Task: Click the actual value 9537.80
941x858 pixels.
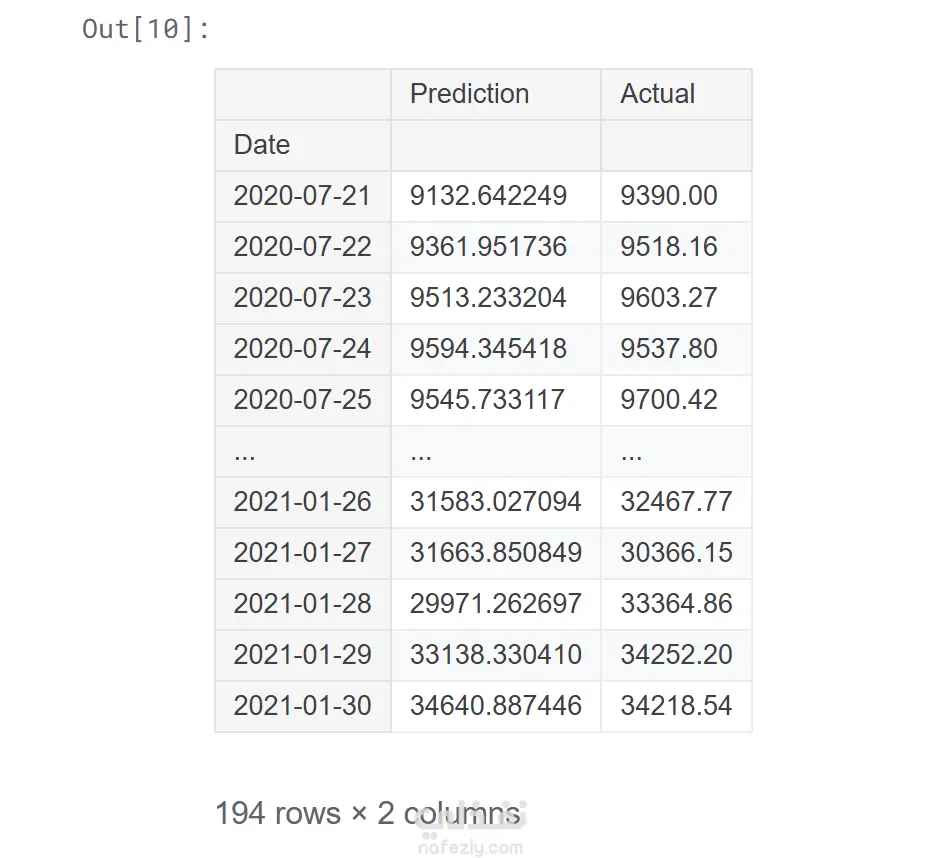Action: pos(668,349)
